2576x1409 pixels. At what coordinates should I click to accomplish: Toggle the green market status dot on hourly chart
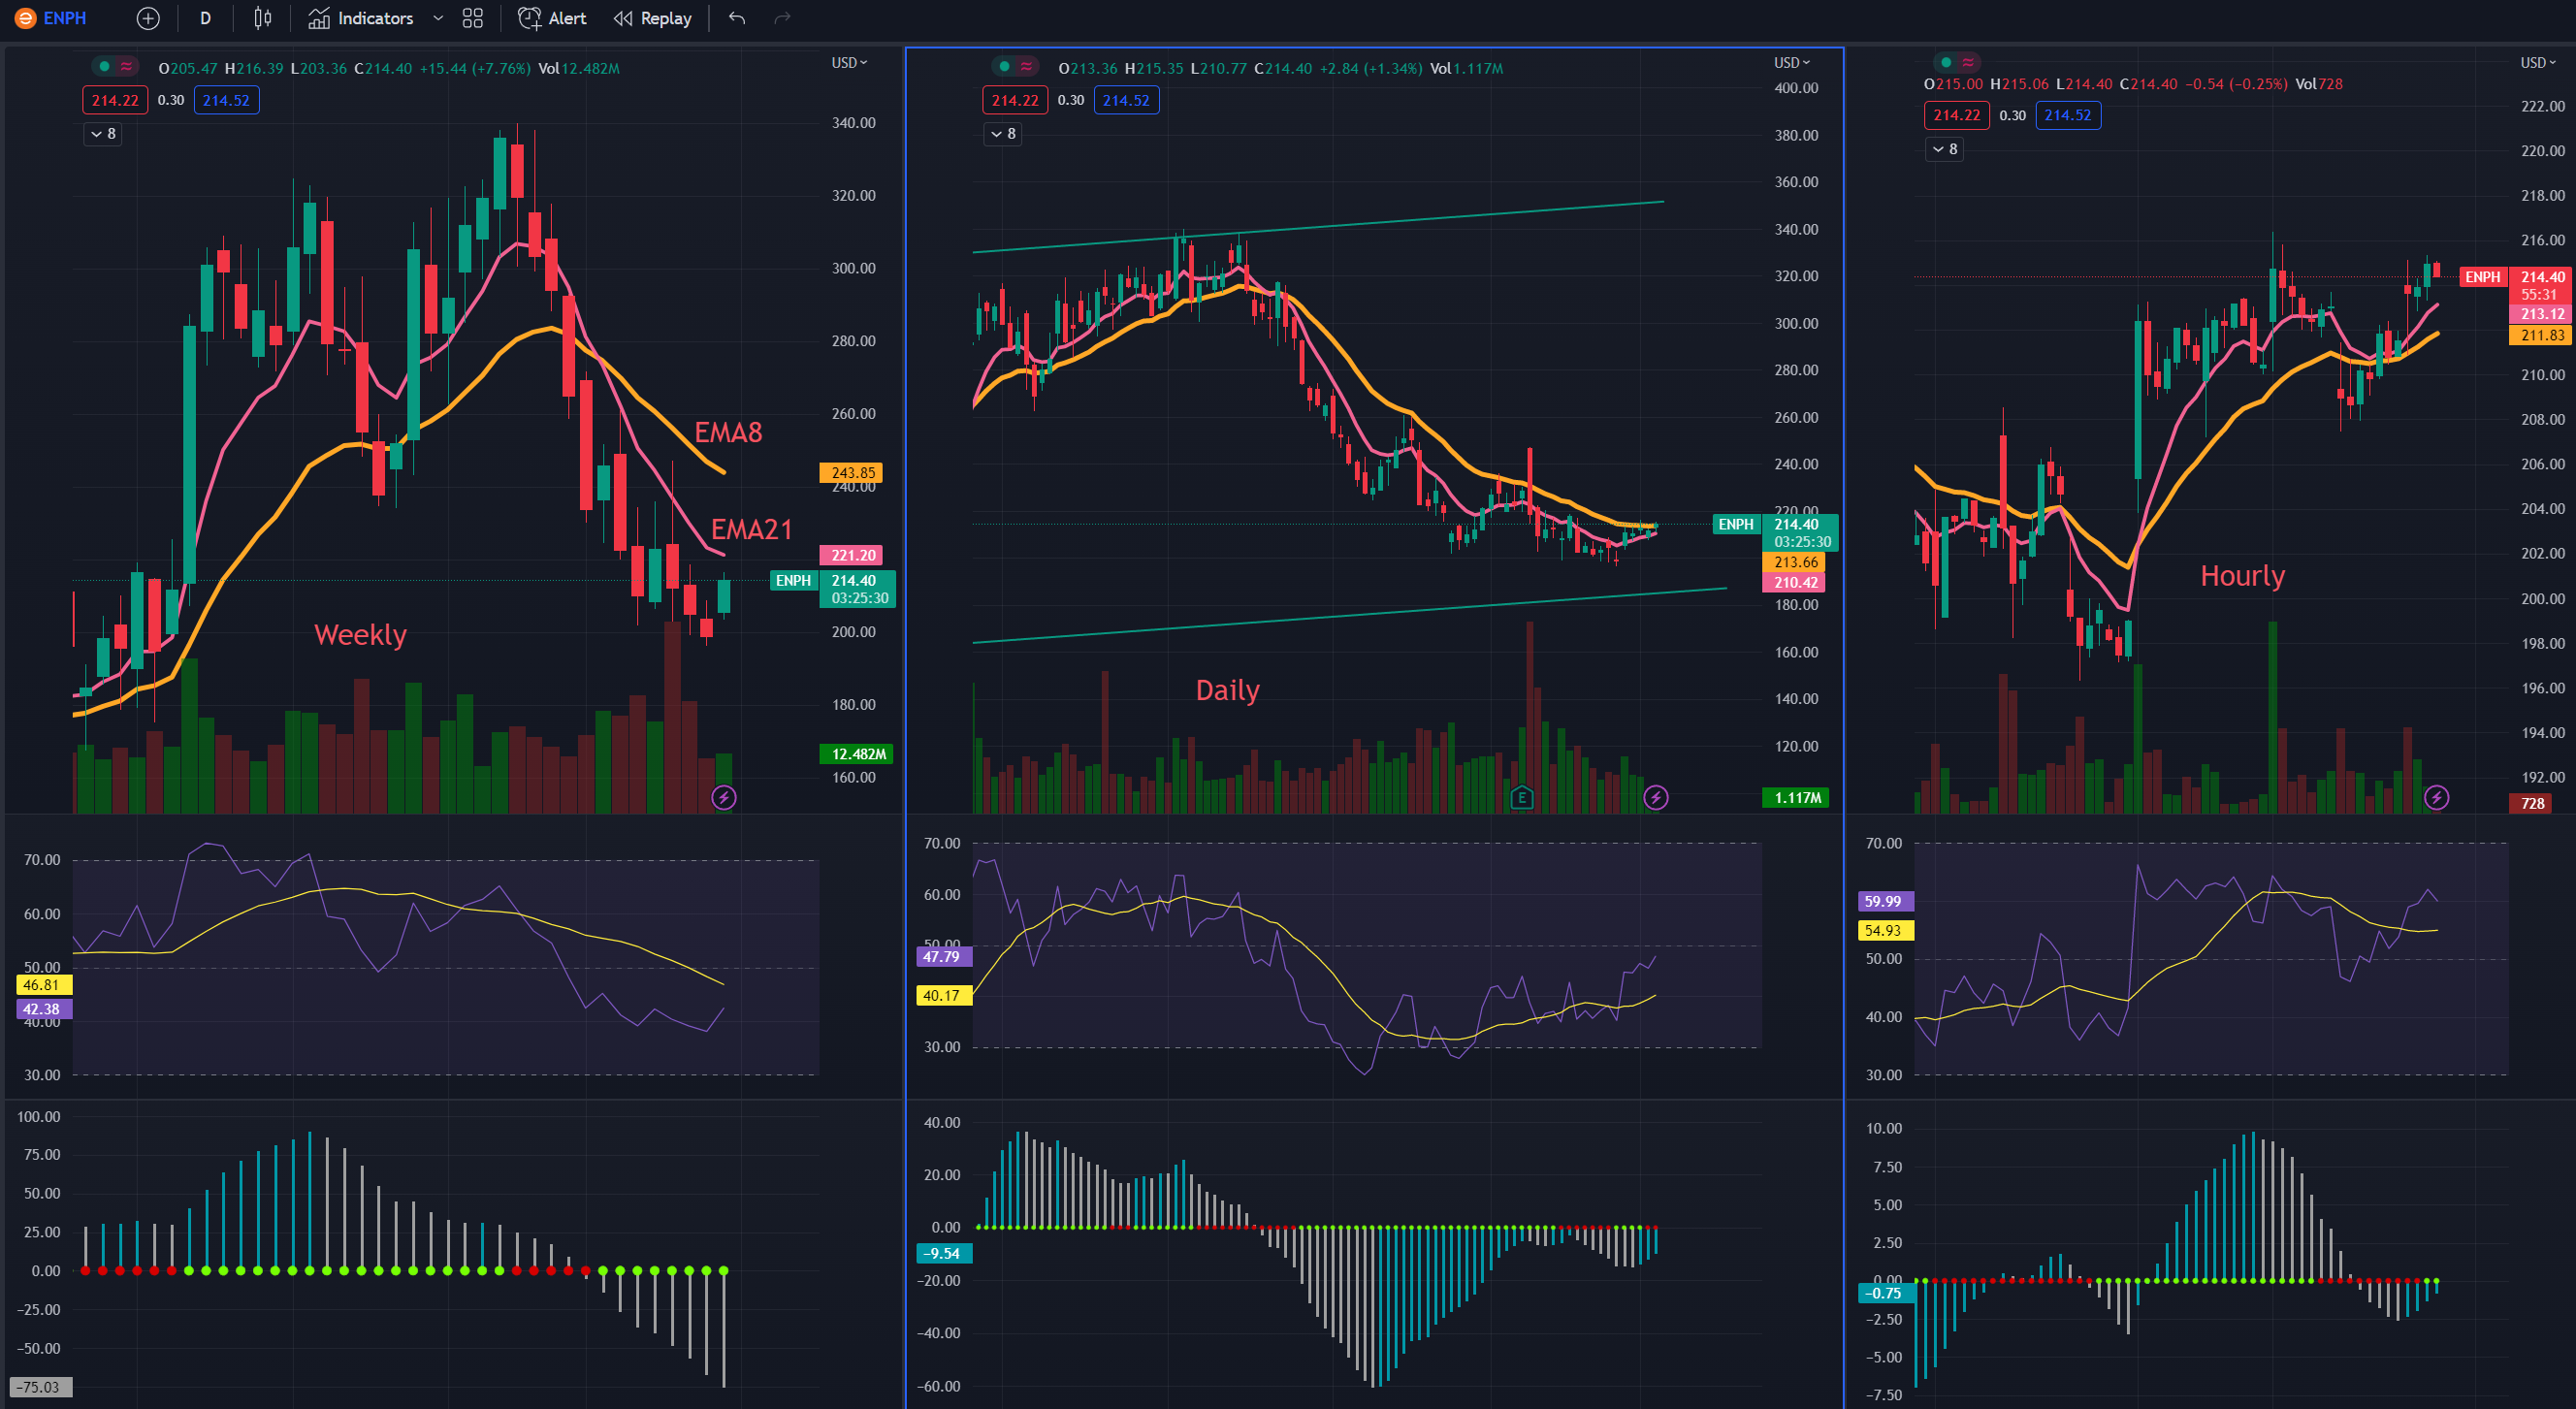1945,62
